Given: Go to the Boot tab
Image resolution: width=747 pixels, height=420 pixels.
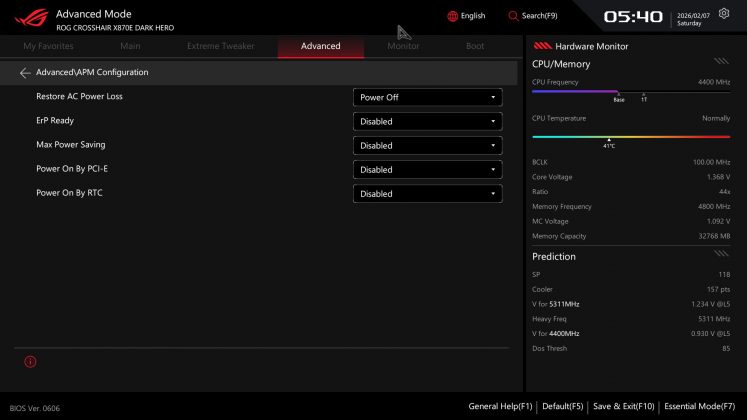Looking at the screenshot, I should (x=475, y=46).
